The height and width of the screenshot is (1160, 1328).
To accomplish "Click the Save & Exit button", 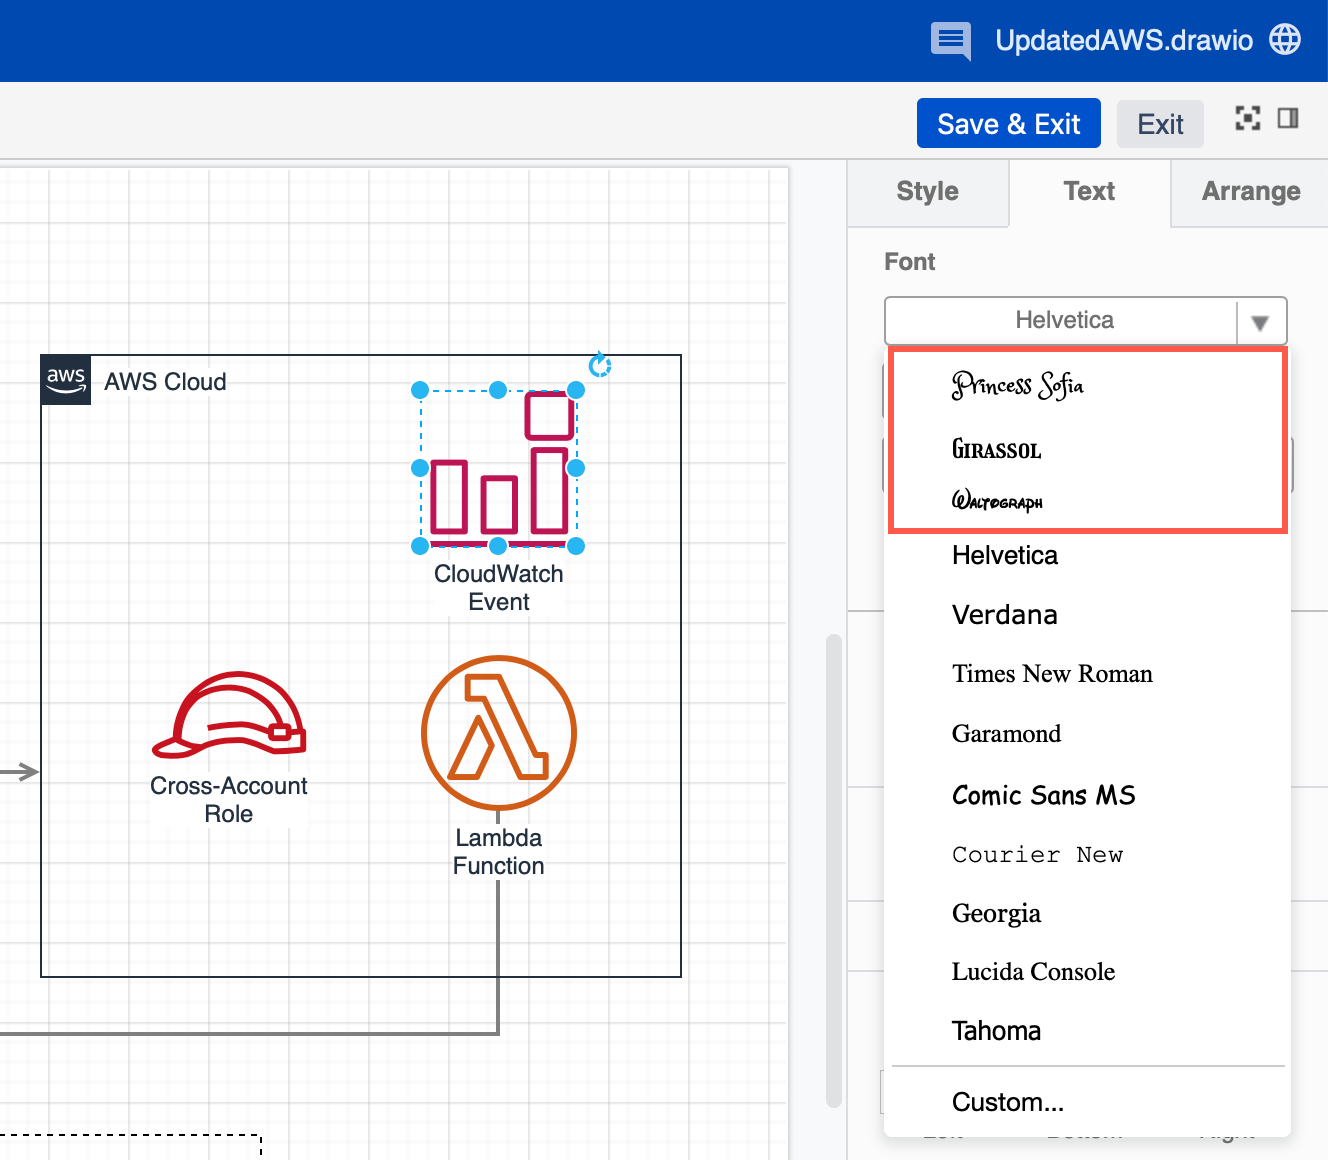I will tap(1008, 123).
